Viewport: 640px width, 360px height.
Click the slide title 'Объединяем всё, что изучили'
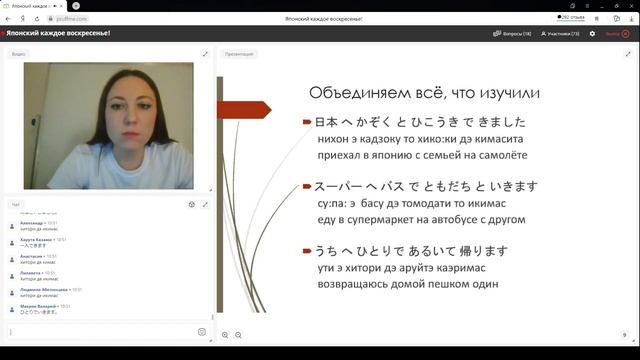pyautogui.click(x=424, y=93)
